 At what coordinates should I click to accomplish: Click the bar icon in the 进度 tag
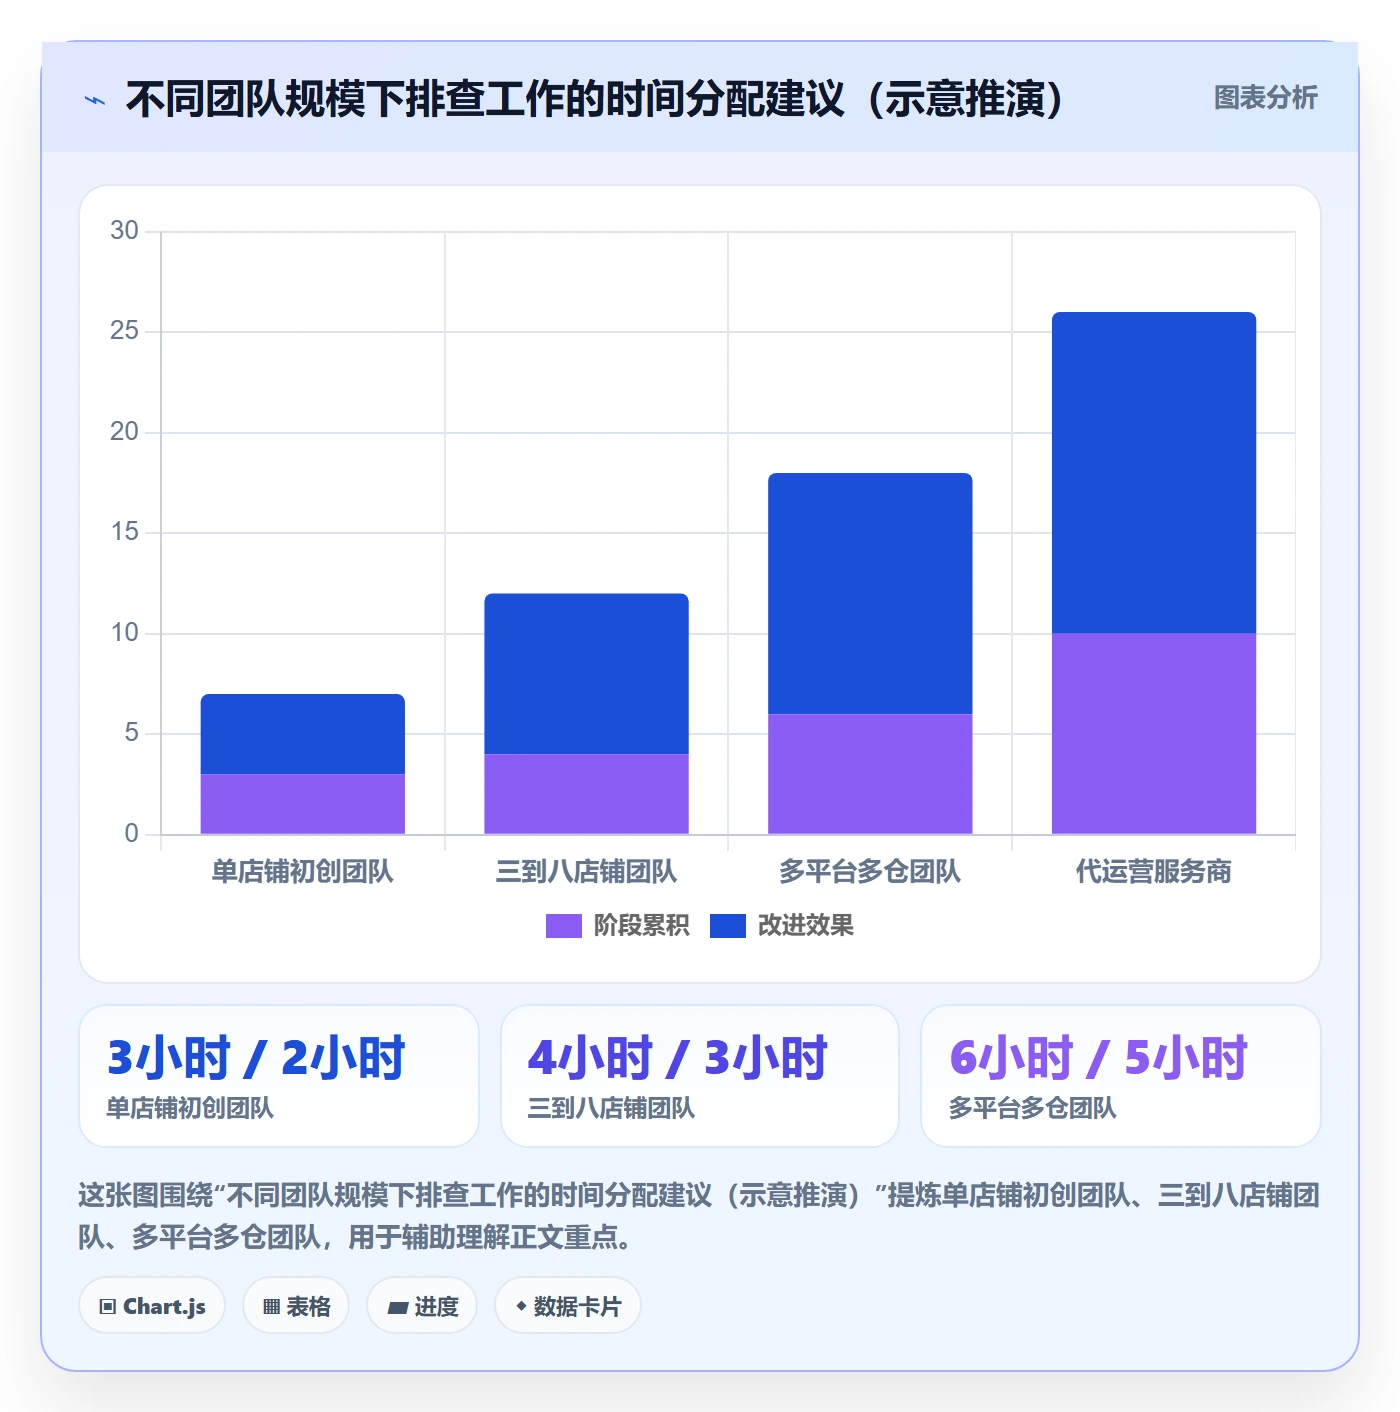pyautogui.click(x=397, y=1308)
